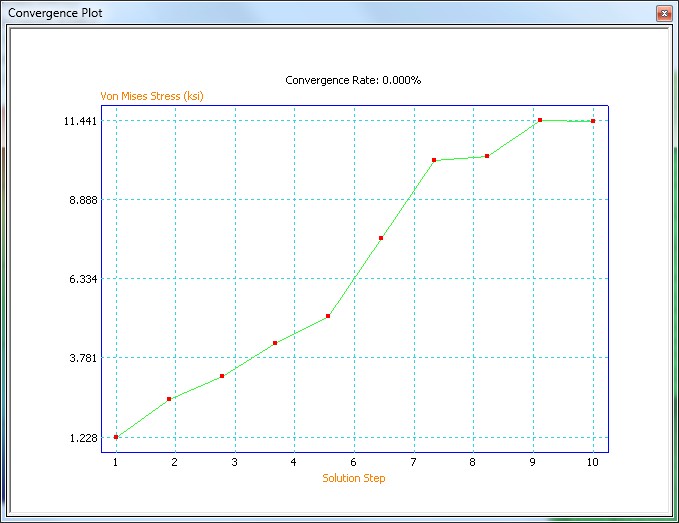Click the Convergence Plot window title
The image size is (679, 523).
(x=55, y=13)
